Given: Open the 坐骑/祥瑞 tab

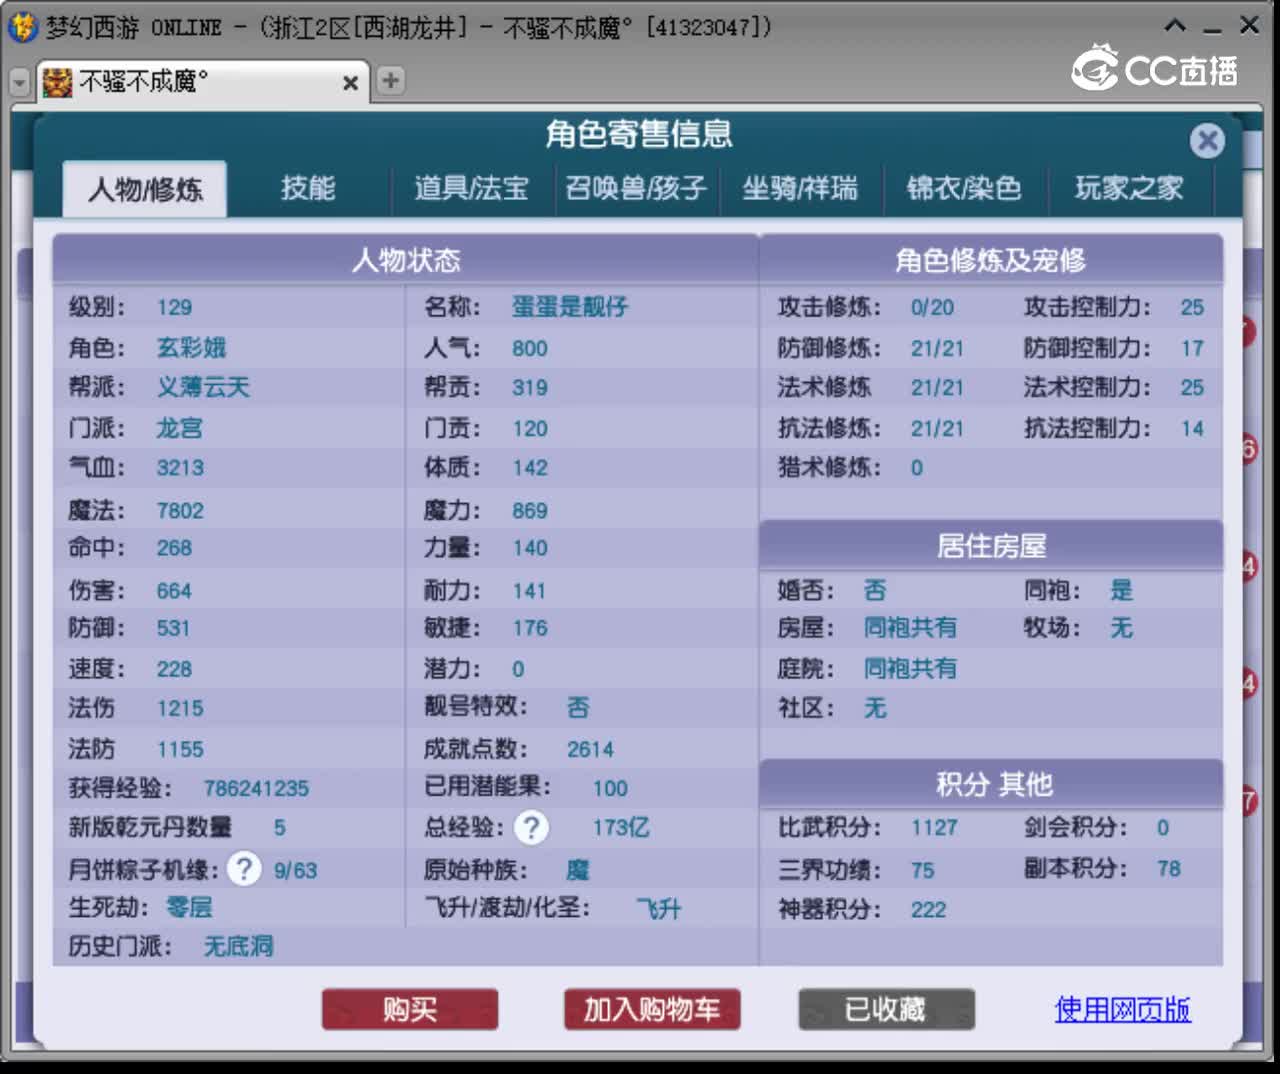Looking at the screenshot, I should click(x=800, y=188).
